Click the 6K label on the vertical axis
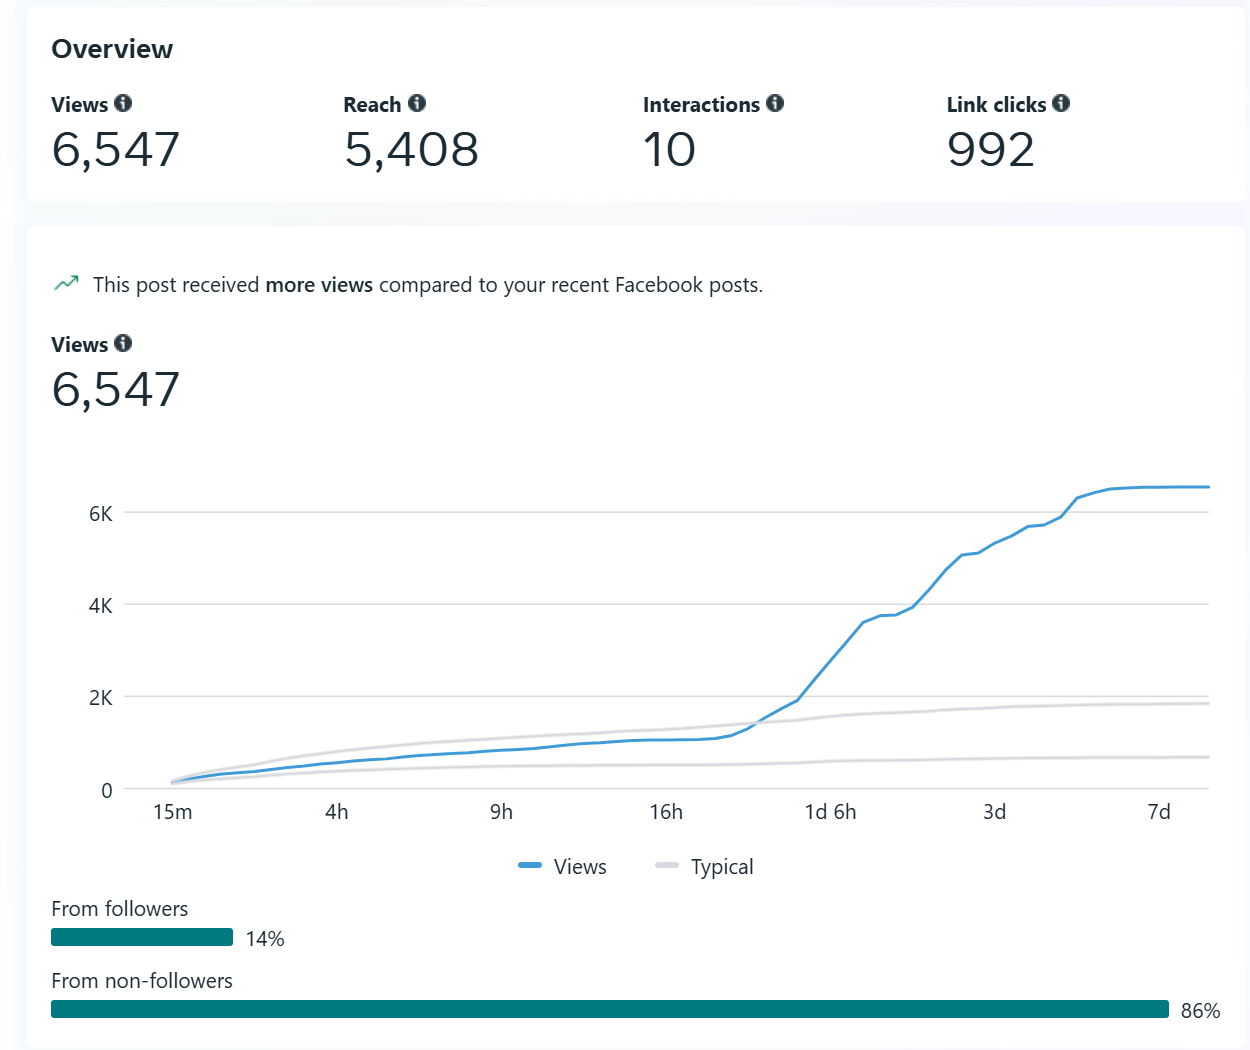1250x1050 pixels. tap(100, 514)
